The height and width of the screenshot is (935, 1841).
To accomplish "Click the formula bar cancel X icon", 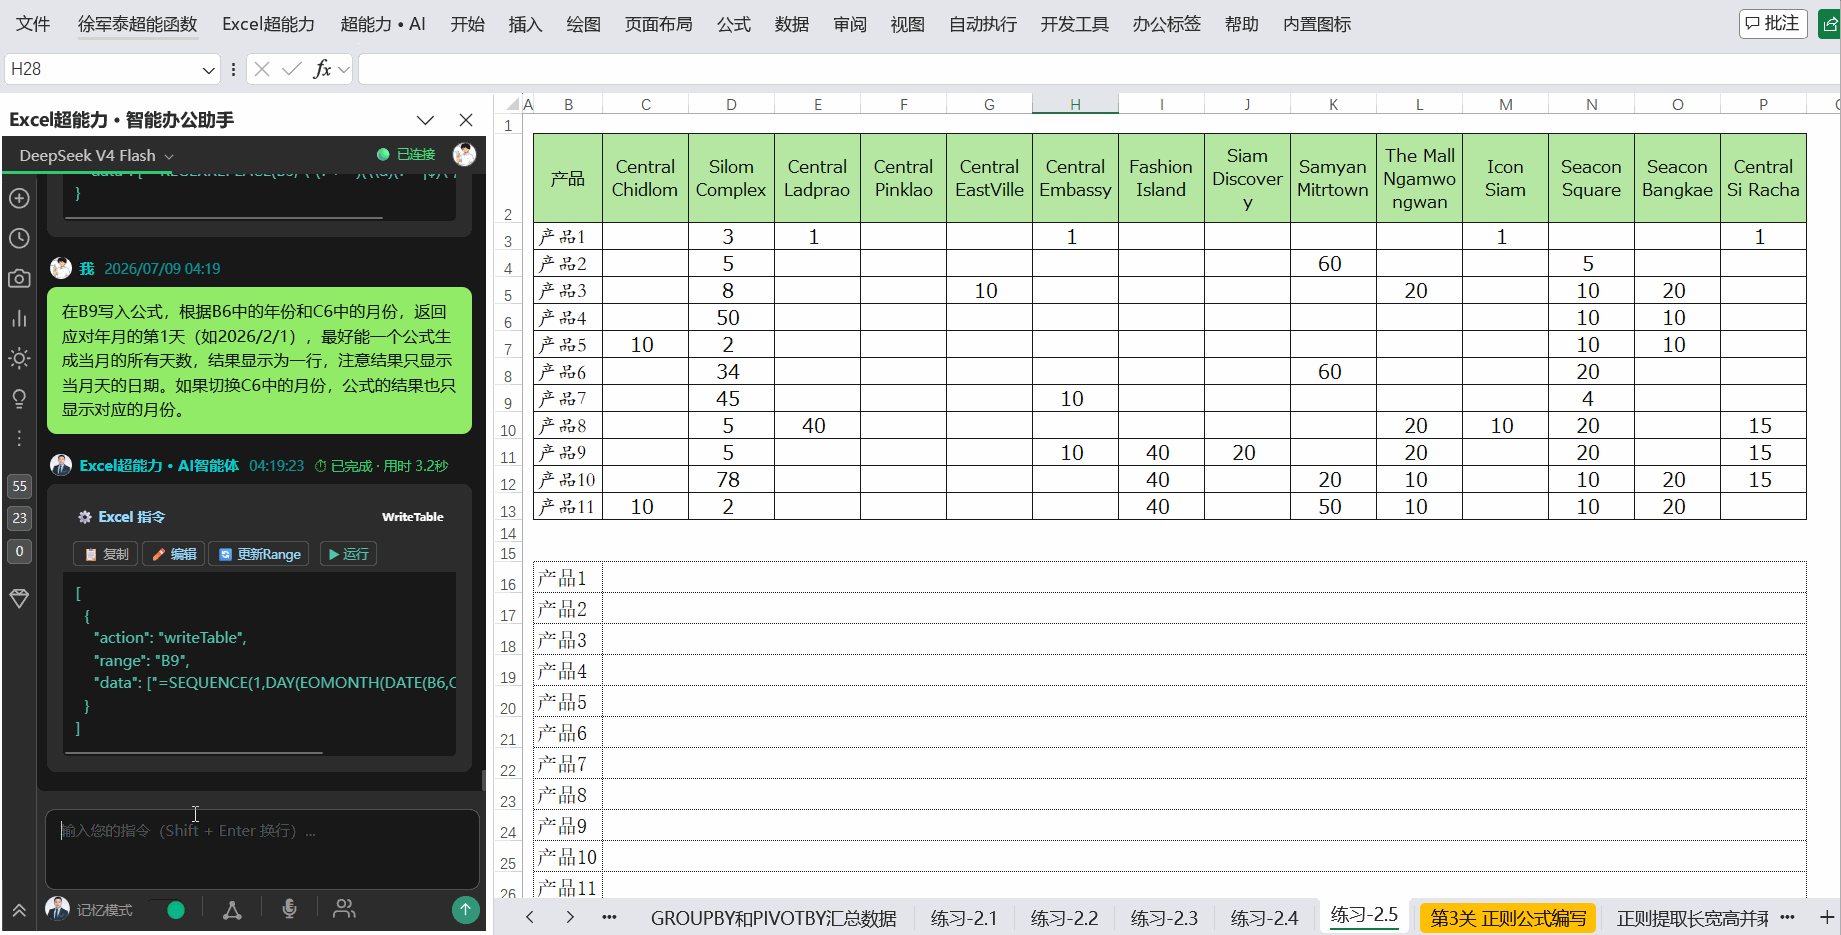I will coord(262,69).
